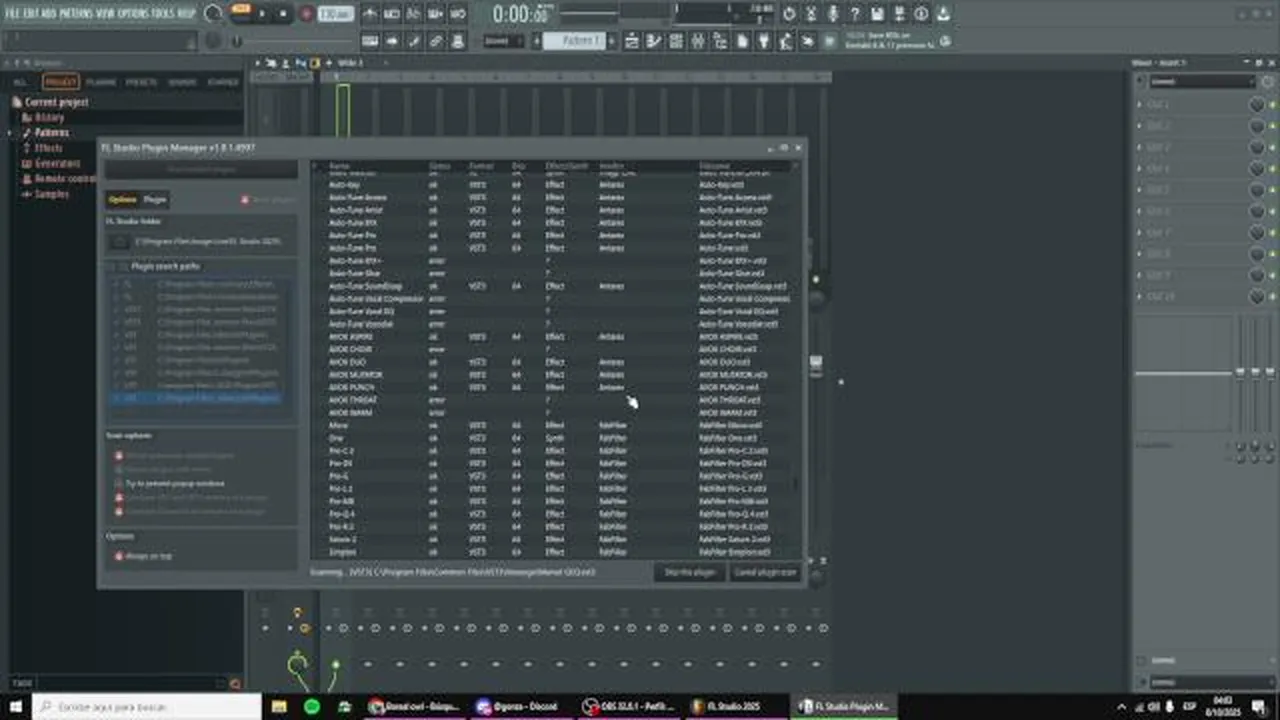The image size is (1280, 720).
Task: Switch to Discord window in the taskbar
Action: (520, 706)
